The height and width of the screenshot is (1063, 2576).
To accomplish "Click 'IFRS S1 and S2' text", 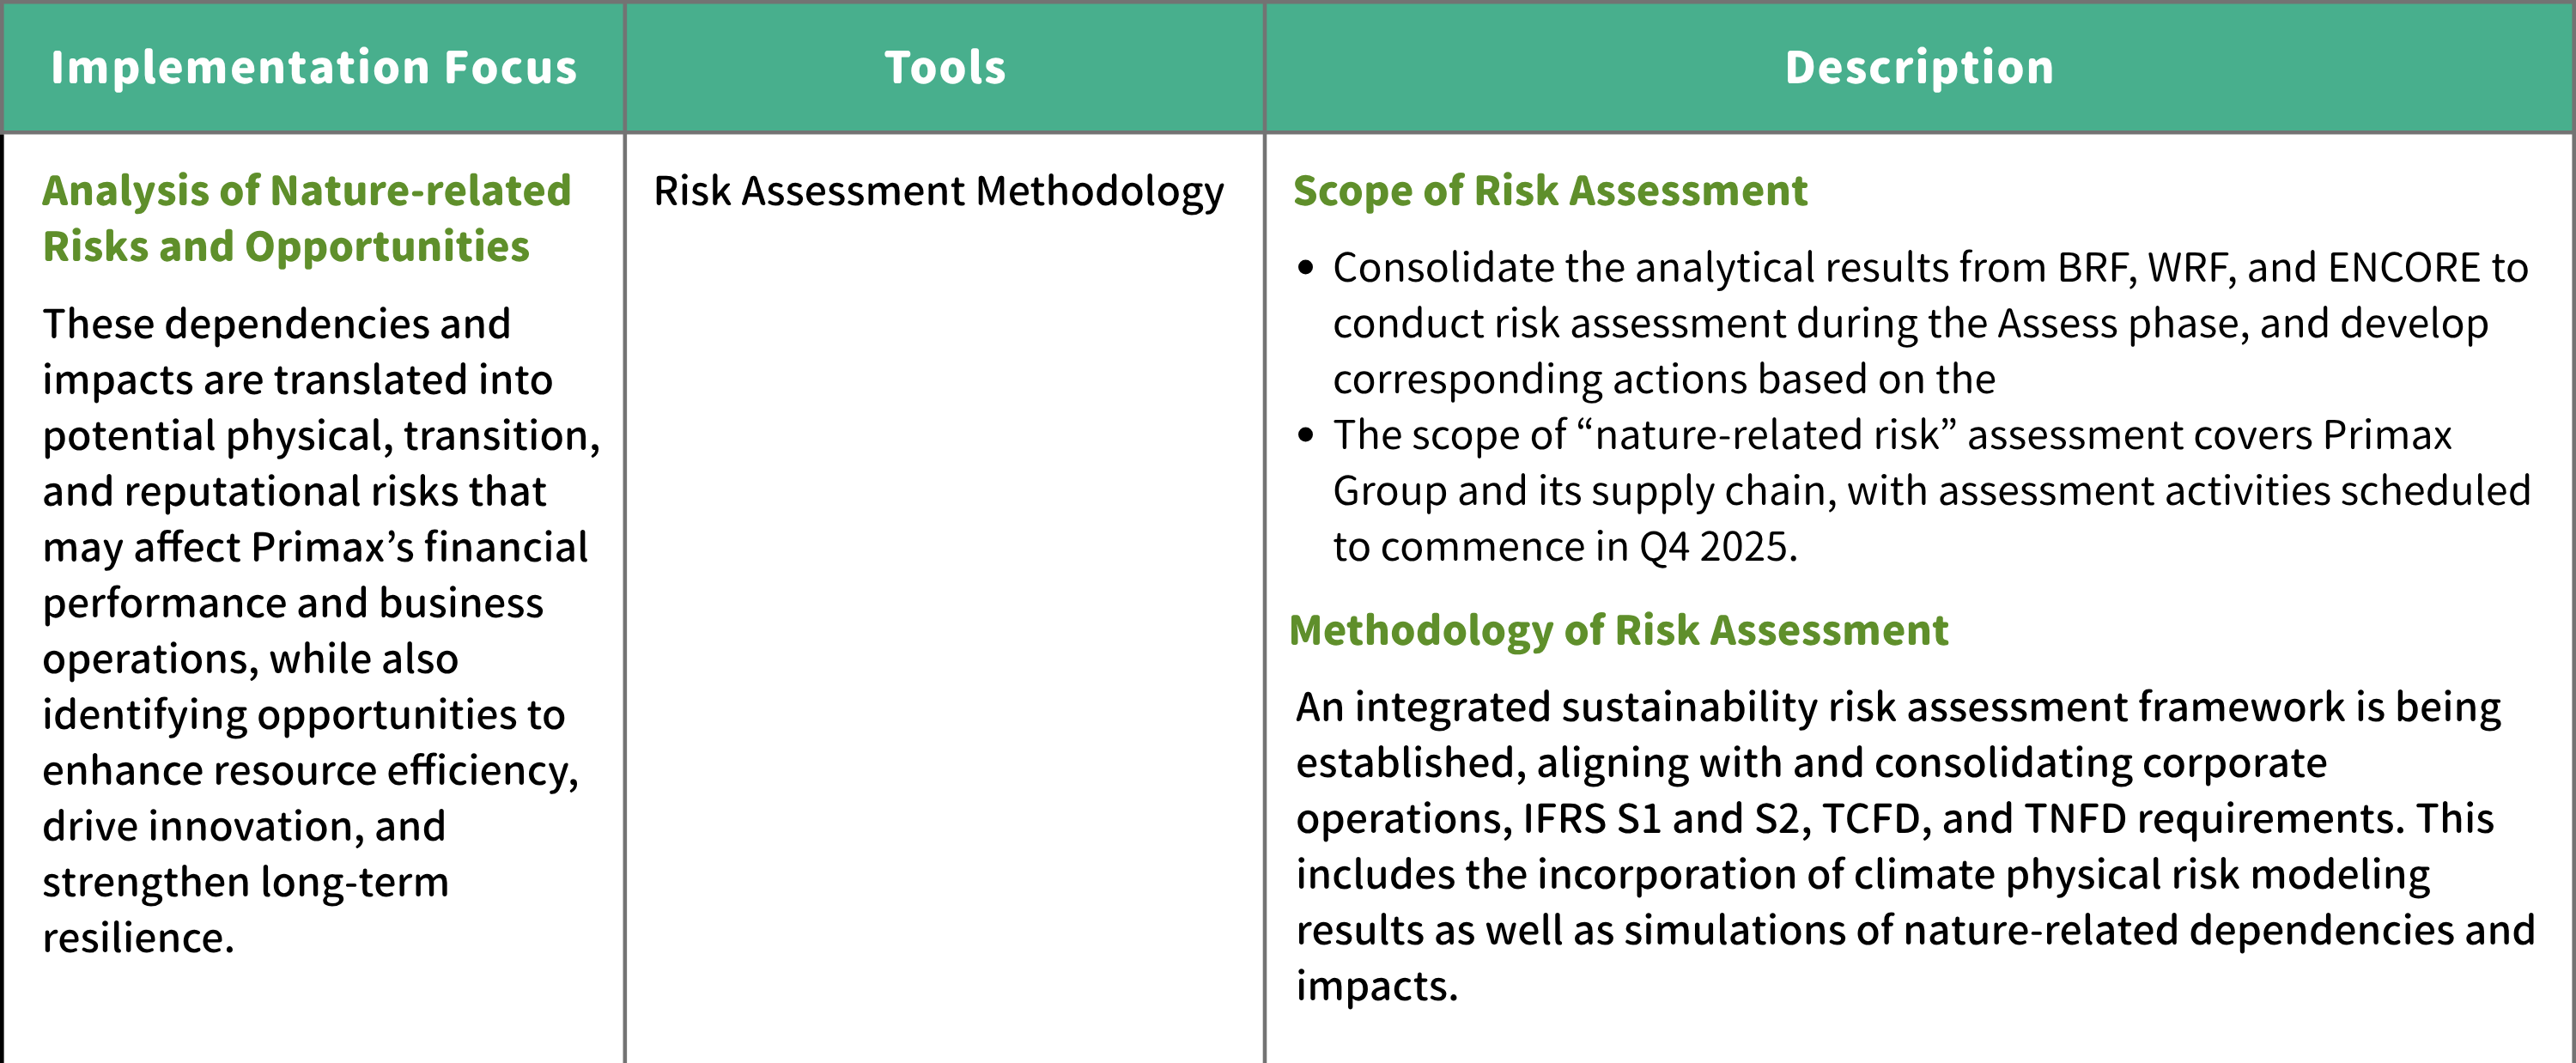I will point(1660,819).
